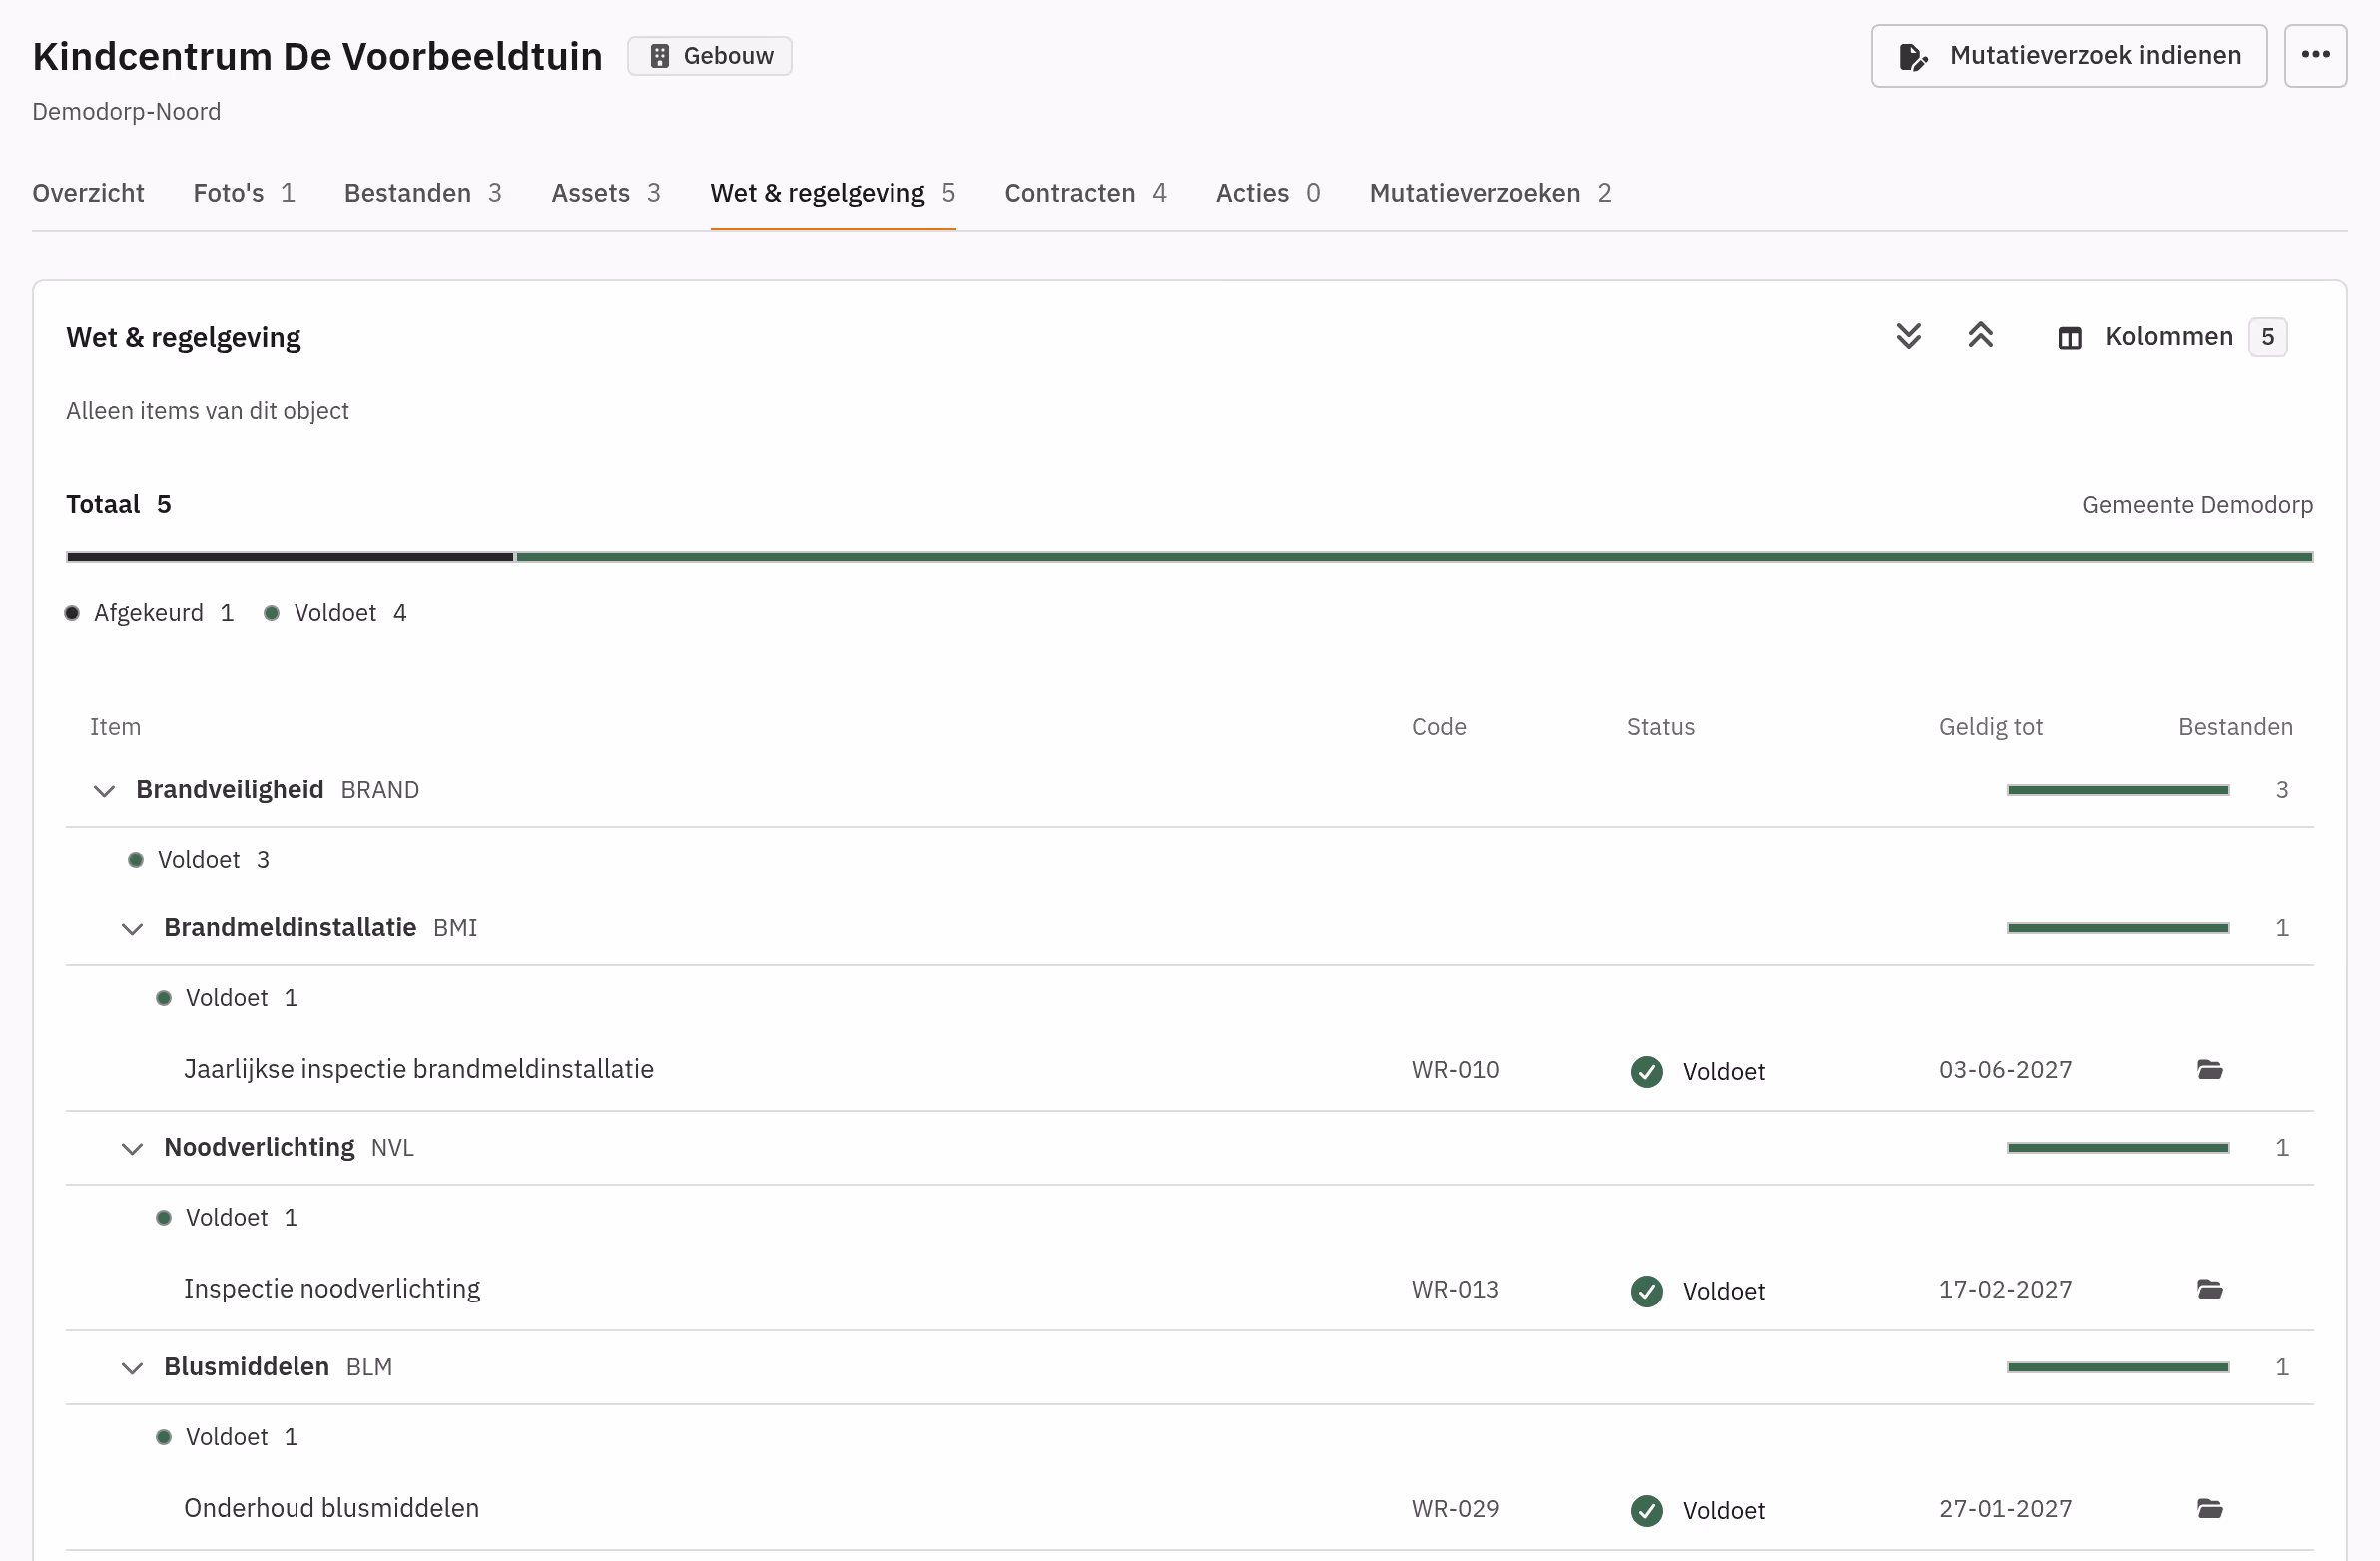The image size is (2380, 1561).
Task: Open the Foto's tab
Action: click(244, 193)
